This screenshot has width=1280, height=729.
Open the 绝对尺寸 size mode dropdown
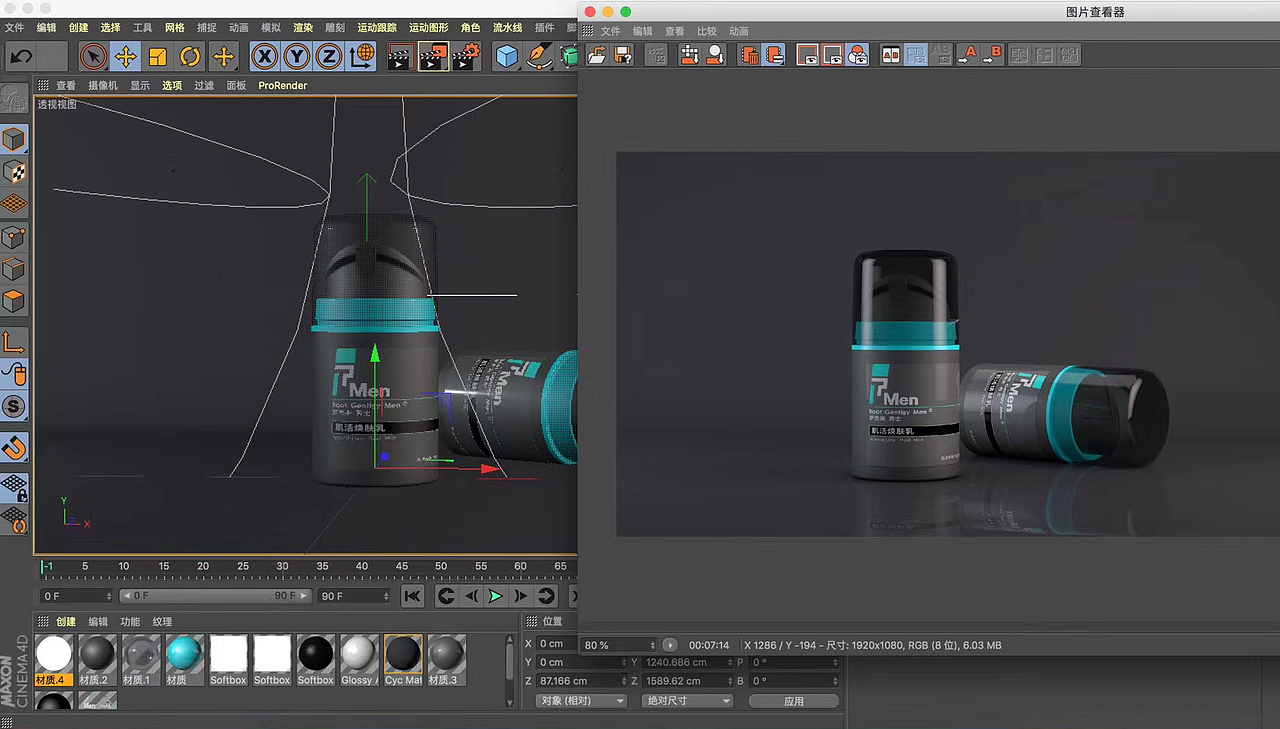click(689, 701)
